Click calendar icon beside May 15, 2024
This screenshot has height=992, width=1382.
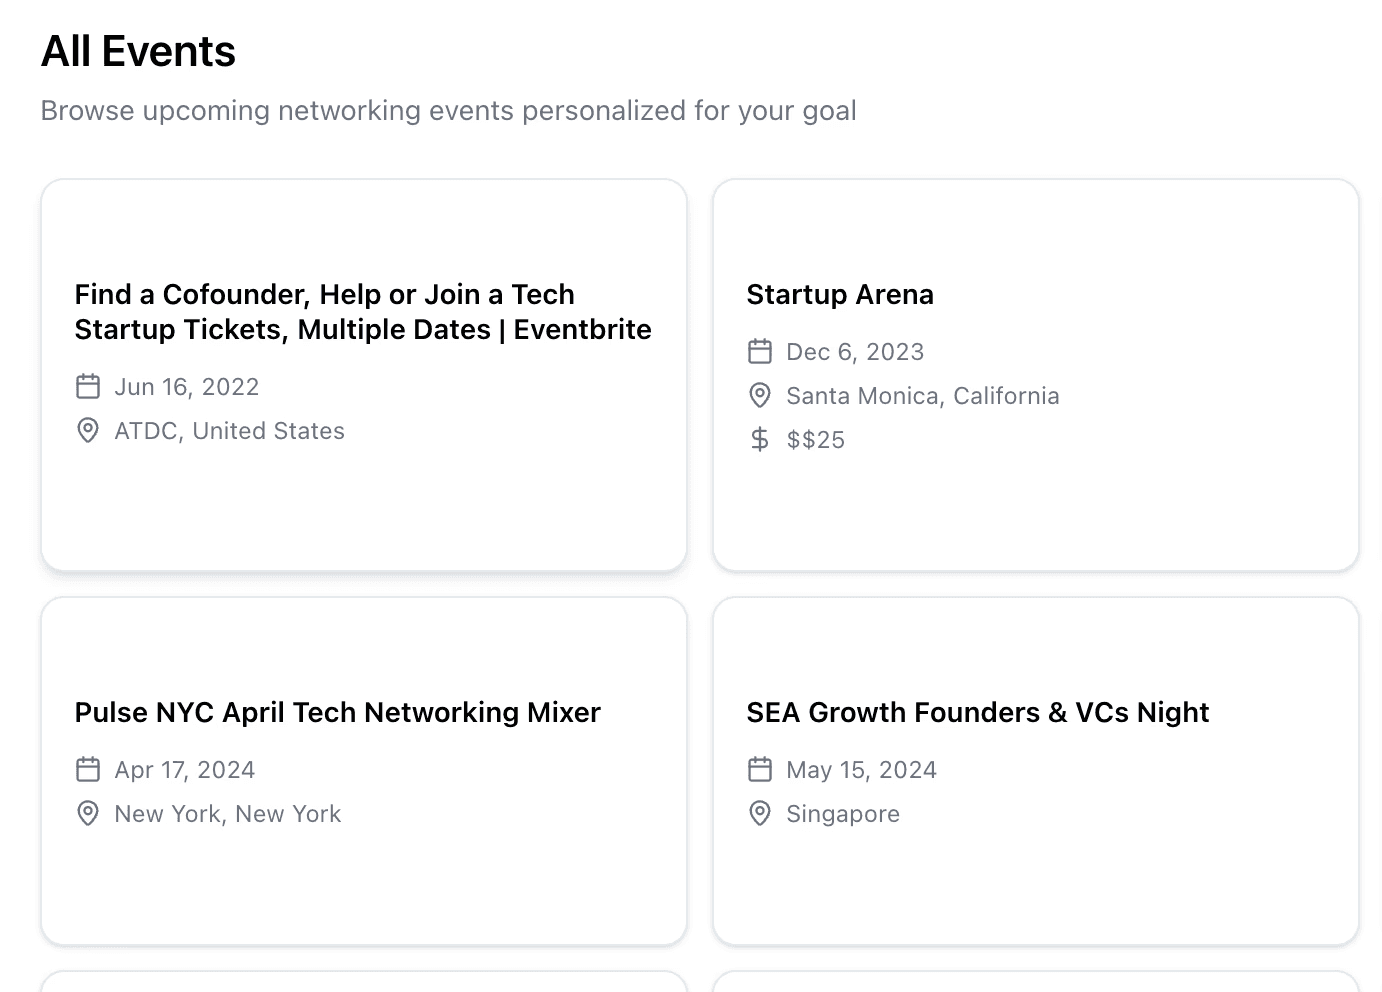point(760,769)
